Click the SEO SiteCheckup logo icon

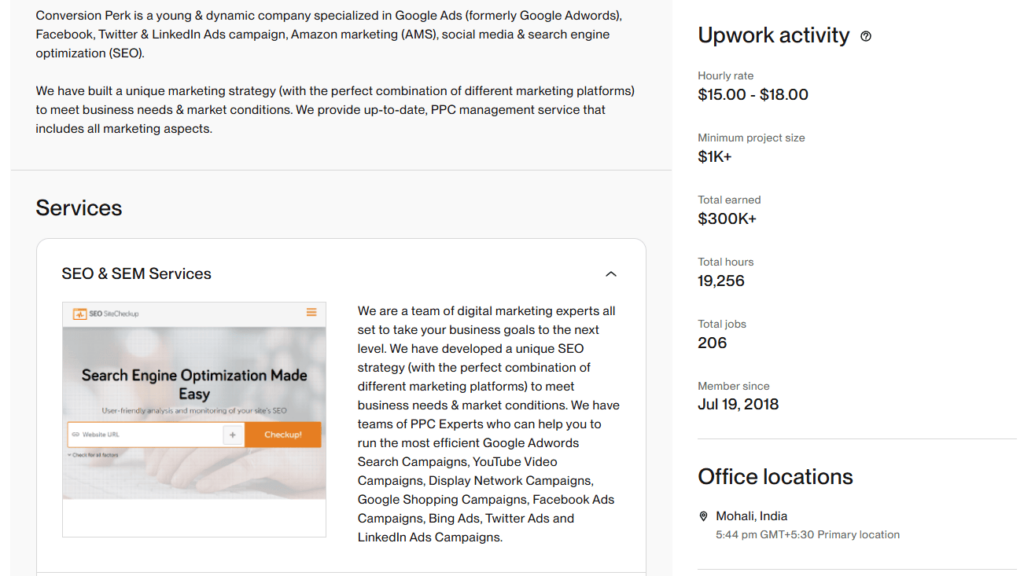tap(80, 314)
